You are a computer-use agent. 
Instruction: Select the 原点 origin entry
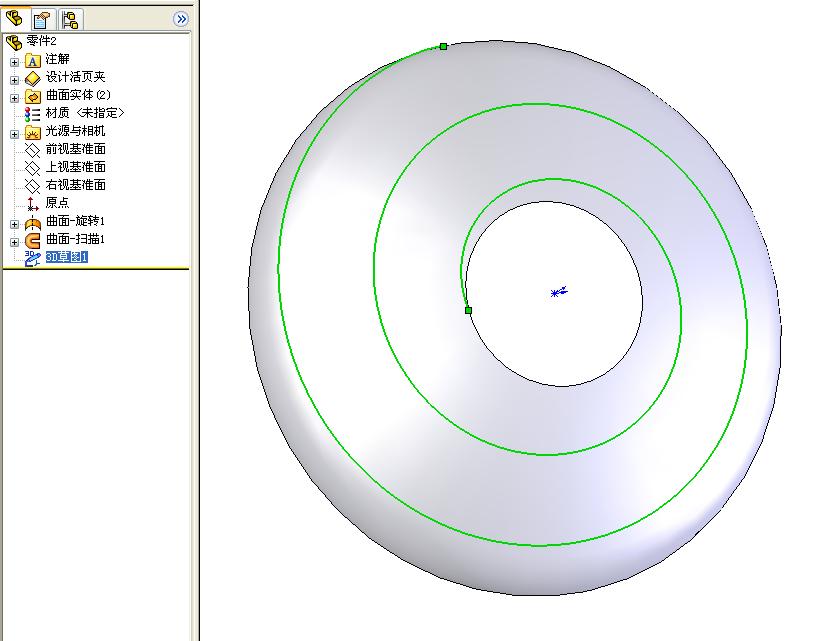57,203
